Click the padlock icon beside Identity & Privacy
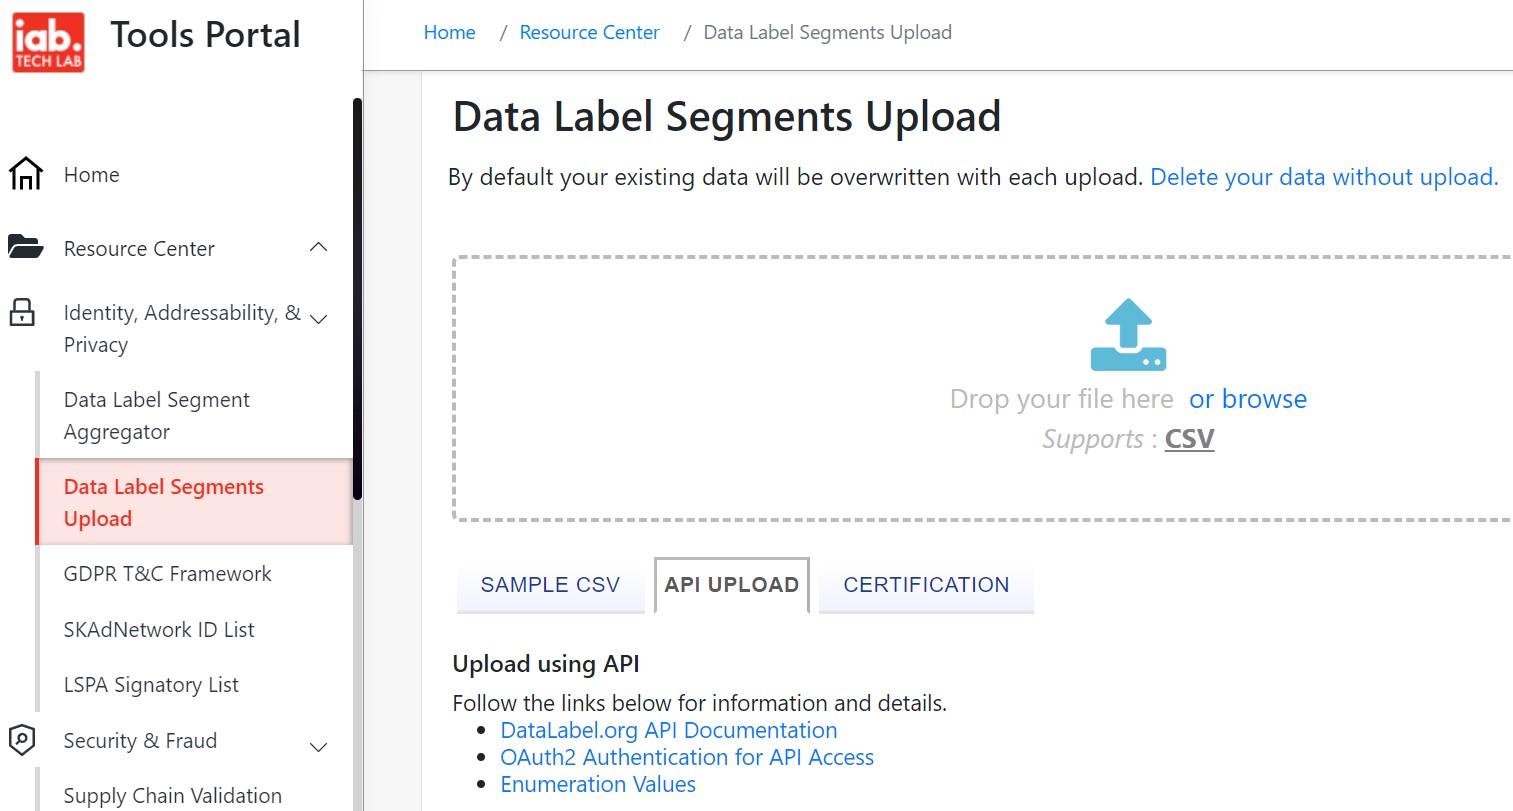This screenshot has width=1513, height=811. pyautogui.click(x=22, y=312)
